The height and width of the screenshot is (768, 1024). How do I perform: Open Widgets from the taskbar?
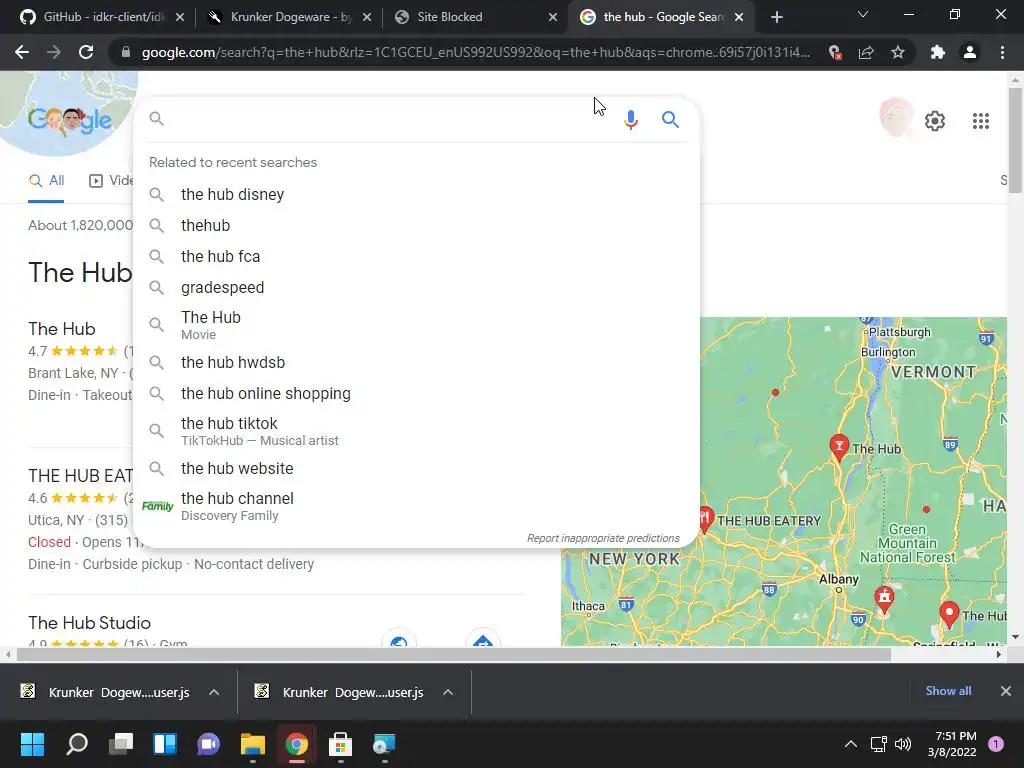[x=165, y=744]
